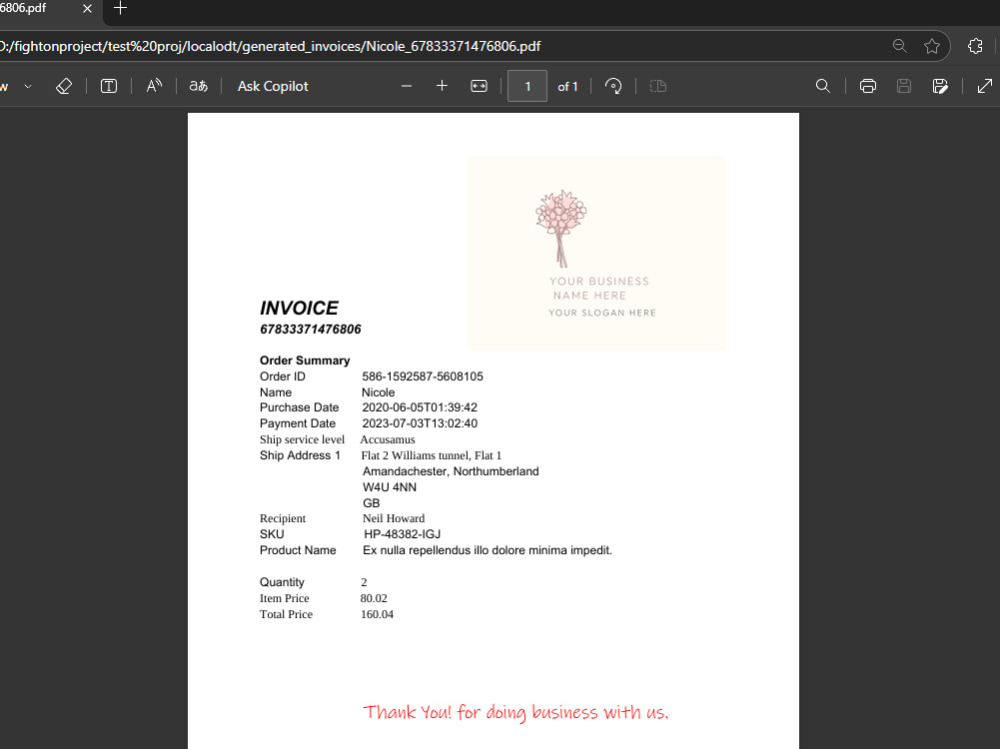Image resolution: width=1000 pixels, height=749 pixels.
Task: Enter full screen with the expand arrow icon
Action: click(x=985, y=86)
